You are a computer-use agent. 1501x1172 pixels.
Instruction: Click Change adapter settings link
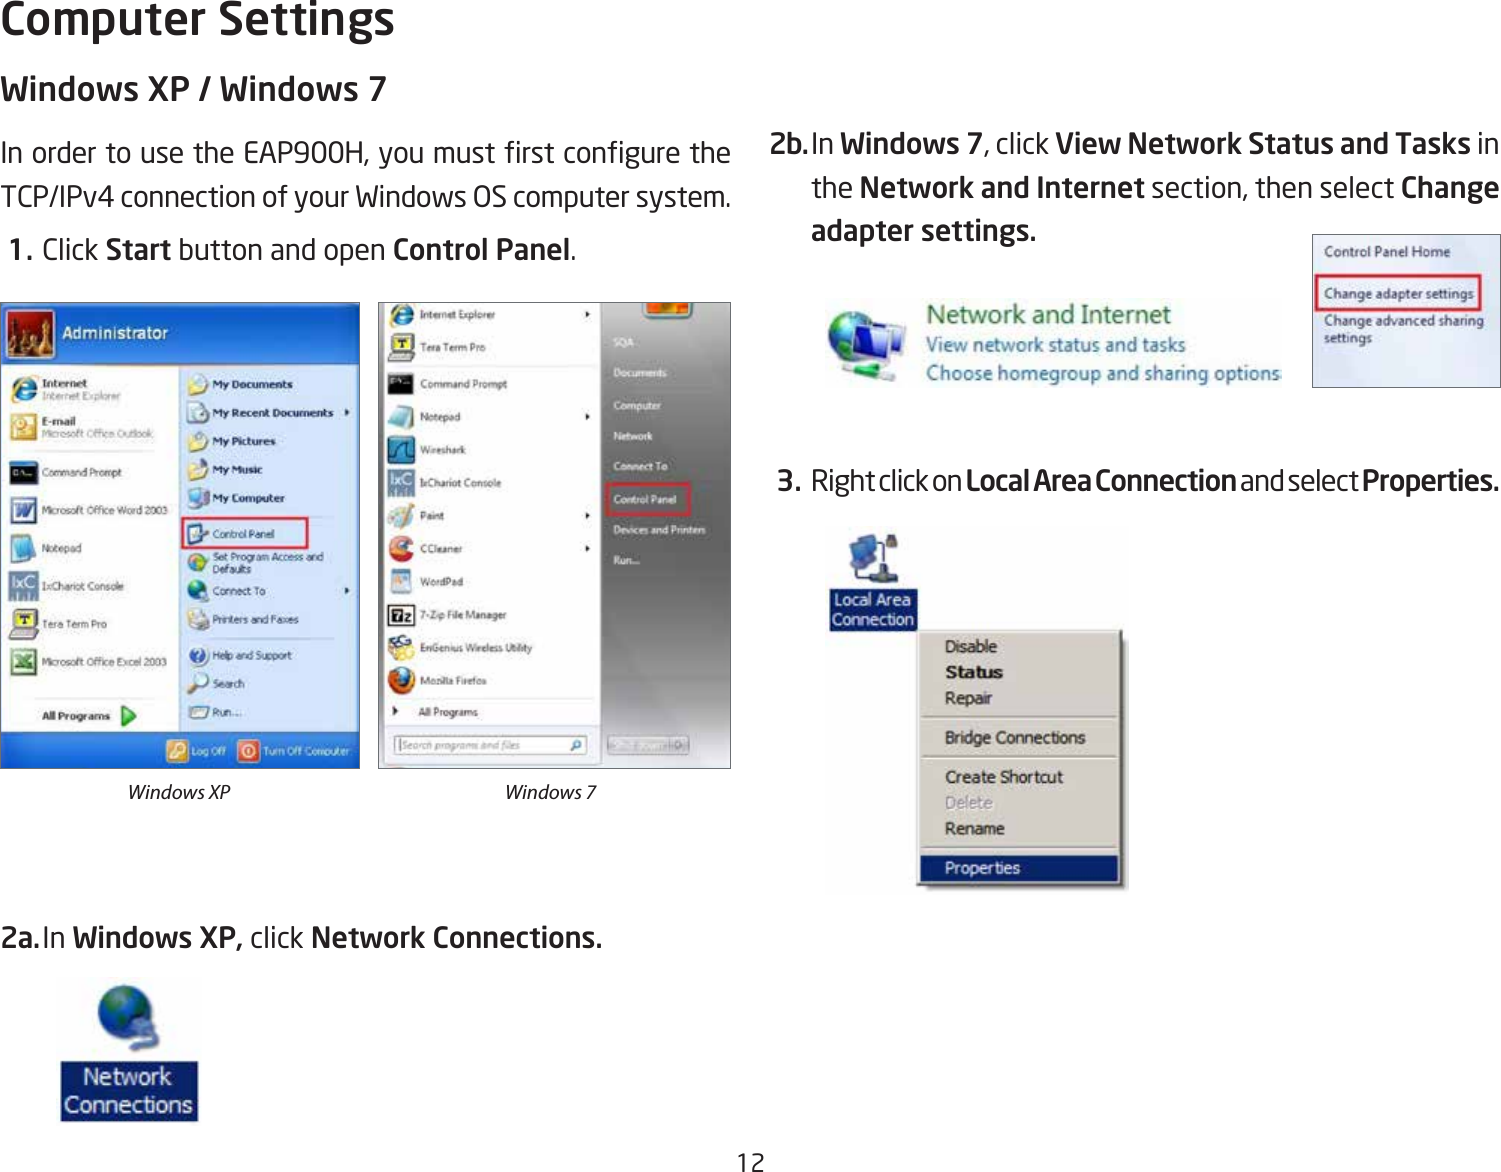1398,293
